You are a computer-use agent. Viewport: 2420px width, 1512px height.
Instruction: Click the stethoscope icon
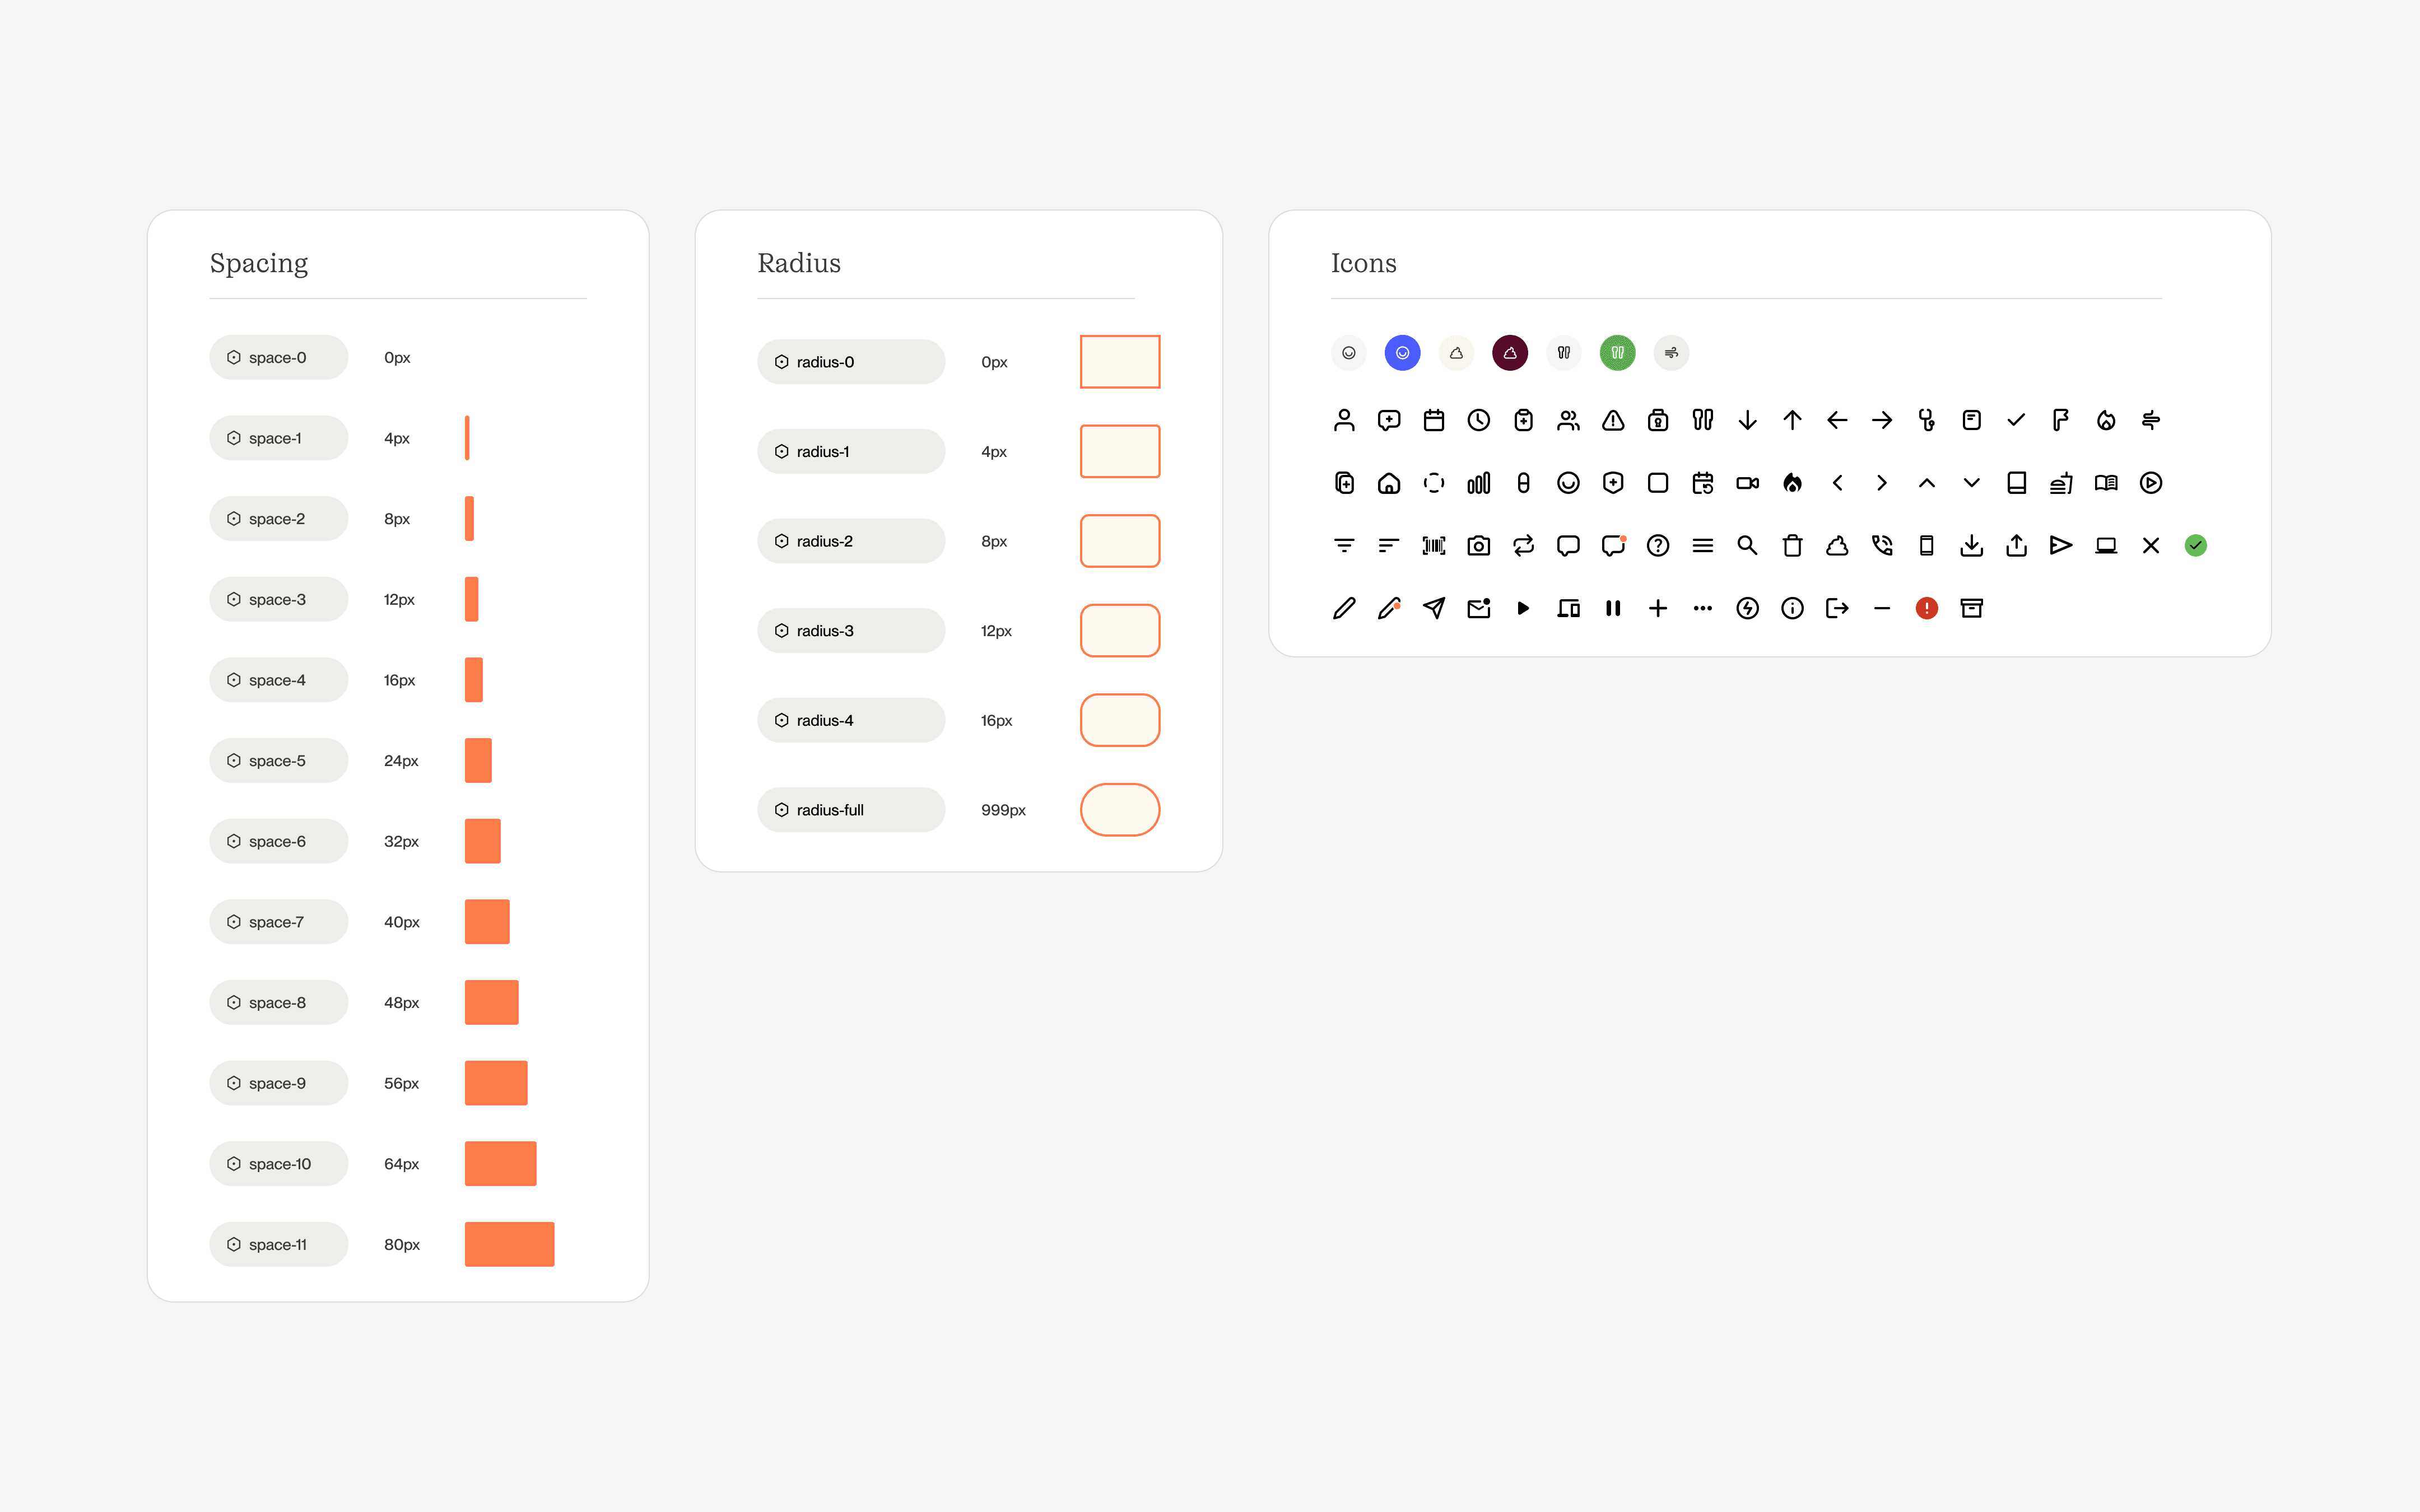click(1926, 420)
